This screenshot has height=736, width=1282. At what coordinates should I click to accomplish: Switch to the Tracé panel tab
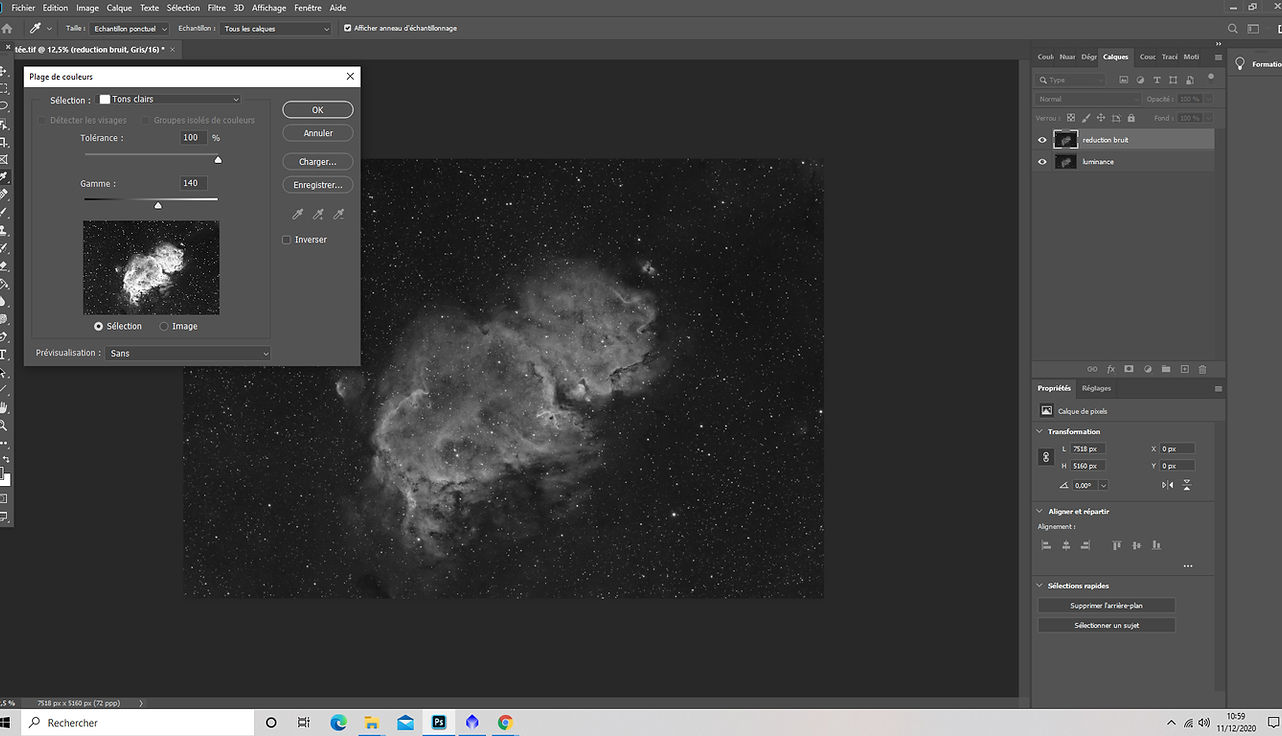pyautogui.click(x=1169, y=57)
